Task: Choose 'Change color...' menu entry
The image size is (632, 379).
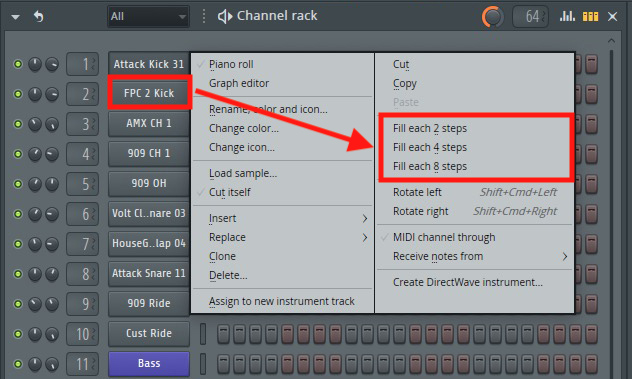Action: 243,129
